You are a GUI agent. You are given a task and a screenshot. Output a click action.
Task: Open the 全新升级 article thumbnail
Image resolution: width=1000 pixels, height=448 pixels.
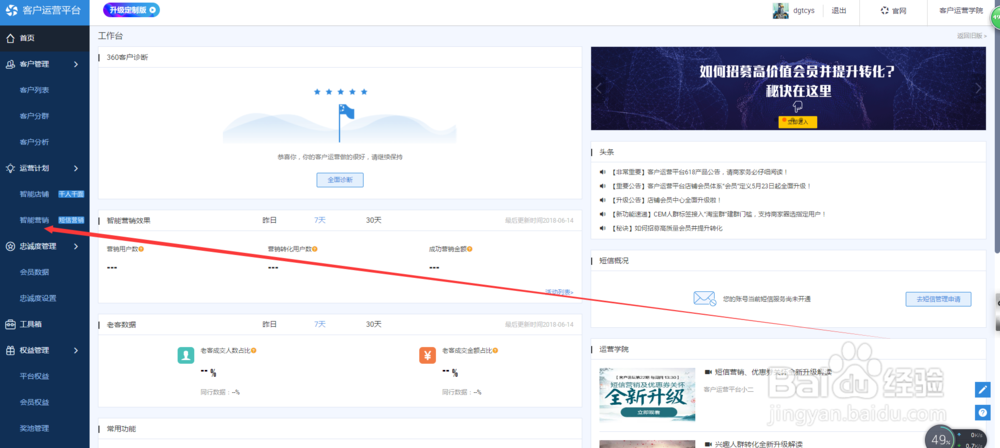[x=647, y=394]
